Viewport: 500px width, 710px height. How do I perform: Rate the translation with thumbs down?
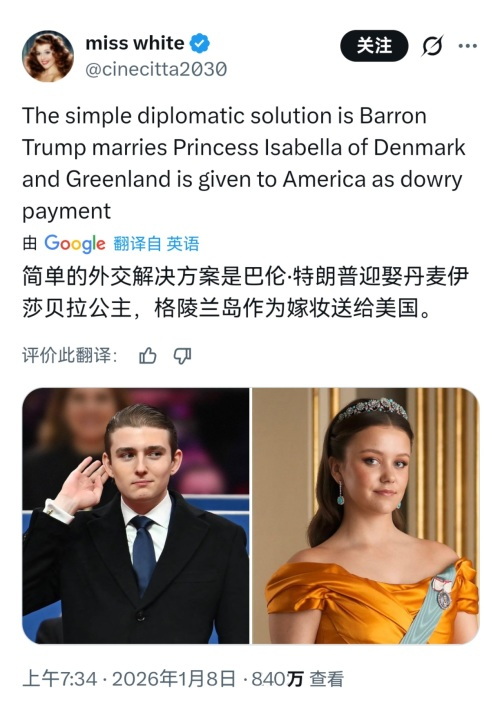click(182, 356)
